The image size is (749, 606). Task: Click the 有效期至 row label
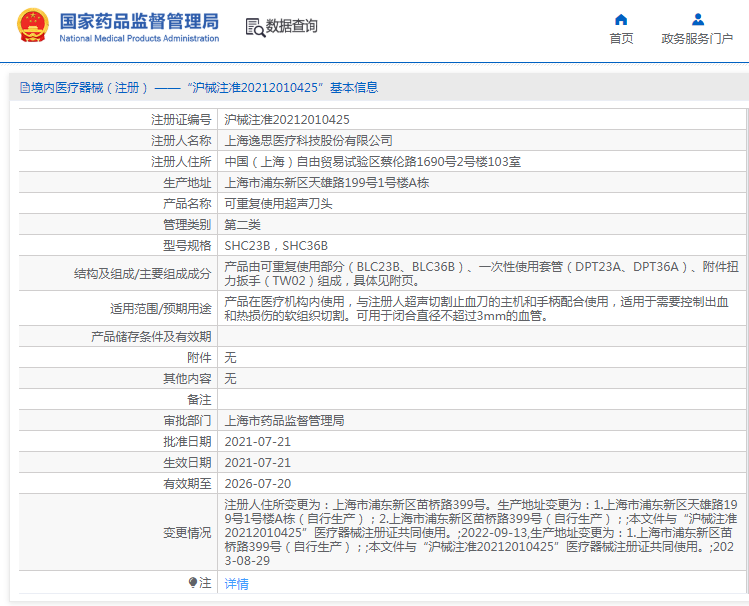click(187, 483)
